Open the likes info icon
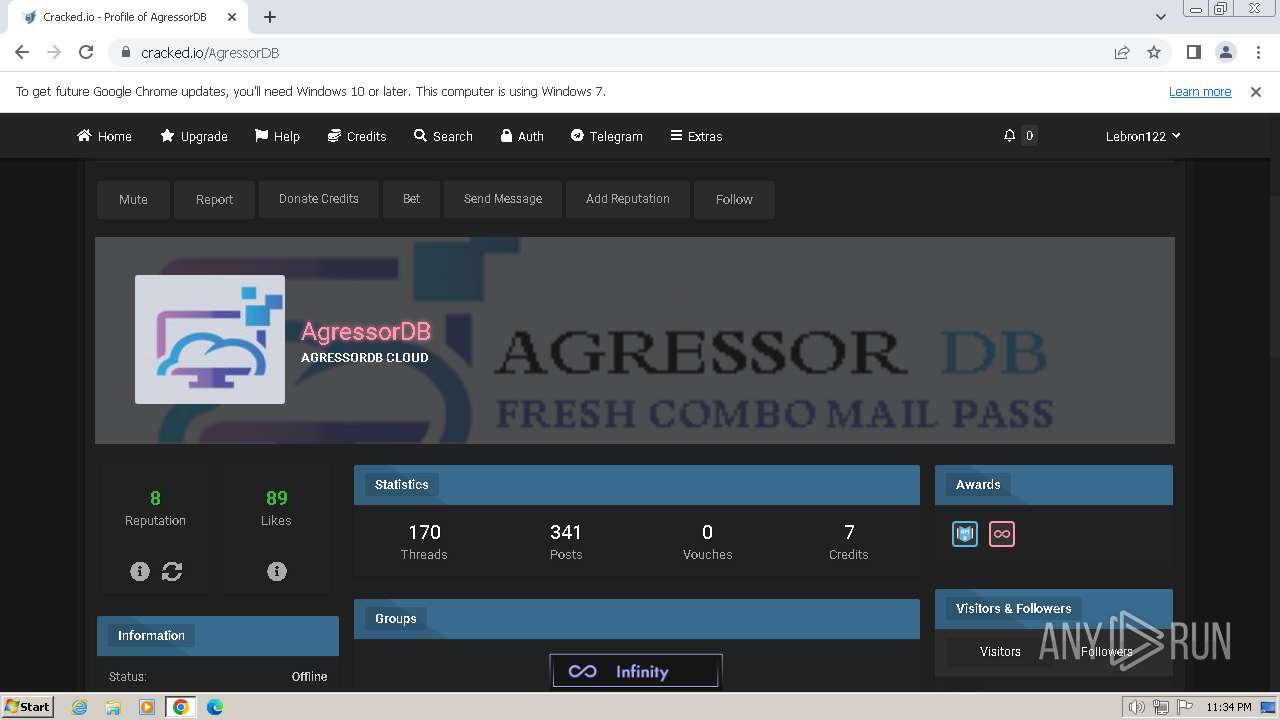 point(277,571)
